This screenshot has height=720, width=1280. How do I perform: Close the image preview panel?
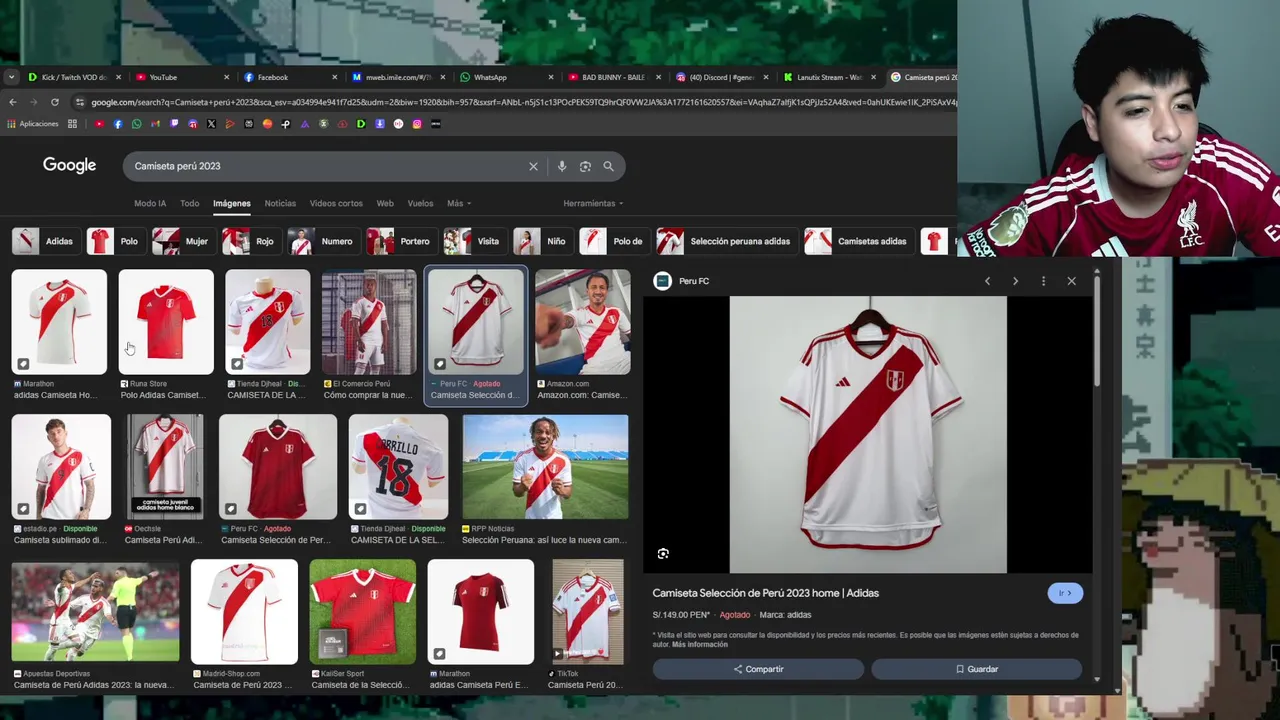click(x=1071, y=281)
